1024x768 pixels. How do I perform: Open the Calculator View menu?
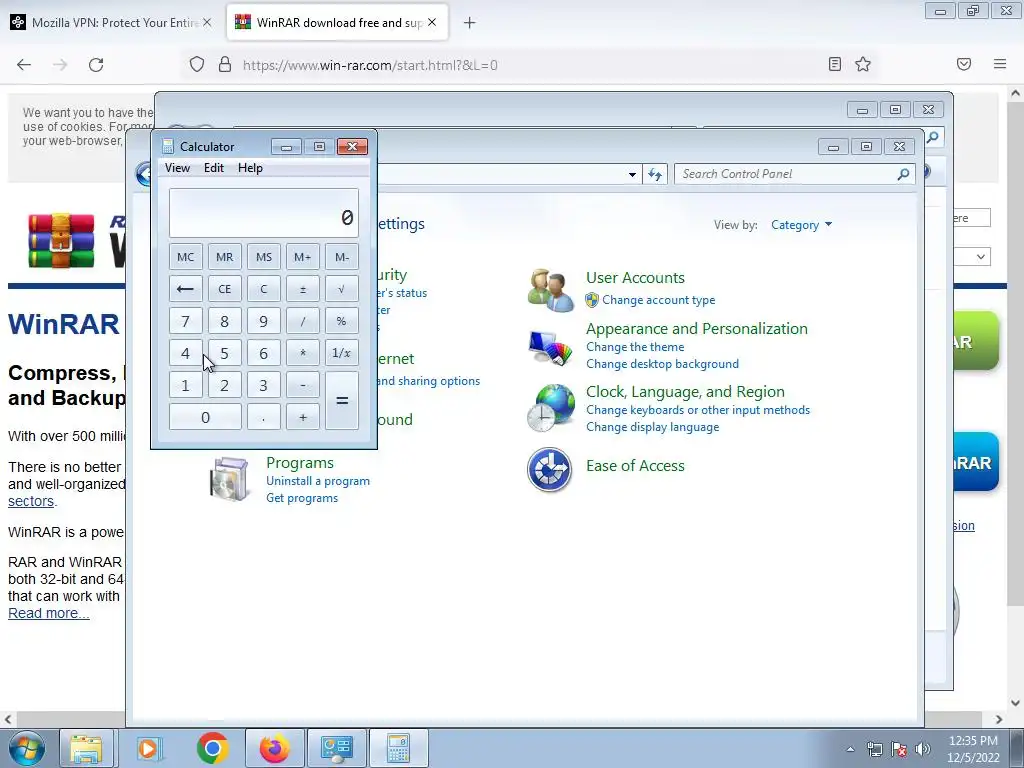point(177,168)
